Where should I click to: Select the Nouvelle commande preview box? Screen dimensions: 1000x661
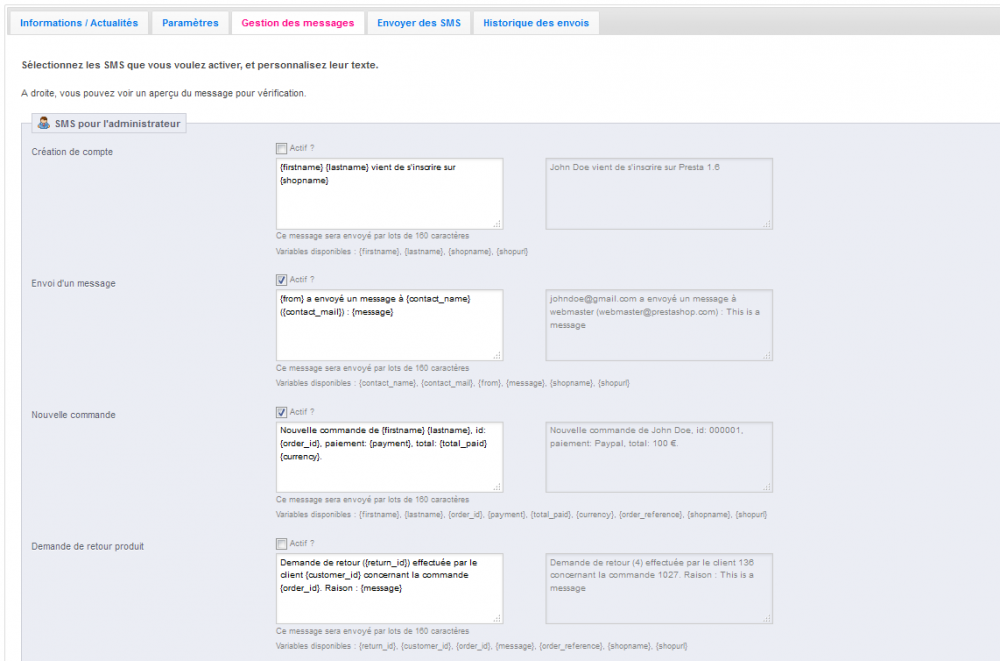(x=658, y=456)
